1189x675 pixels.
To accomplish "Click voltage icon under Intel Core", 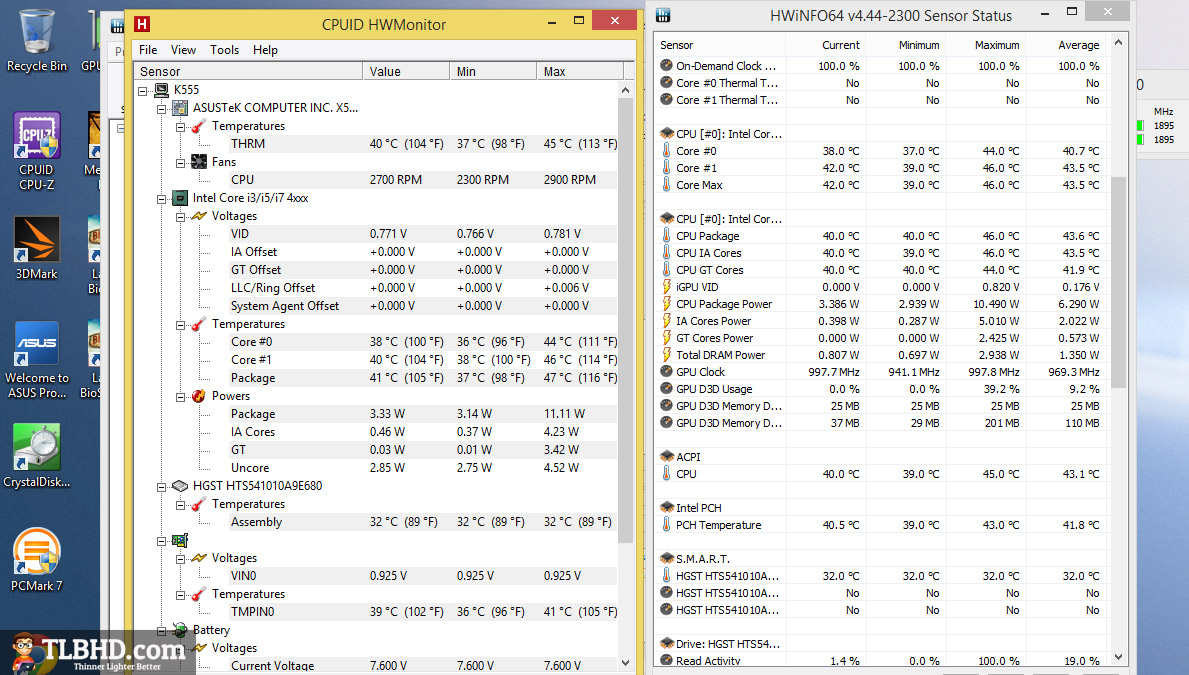I will pos(199,216).
